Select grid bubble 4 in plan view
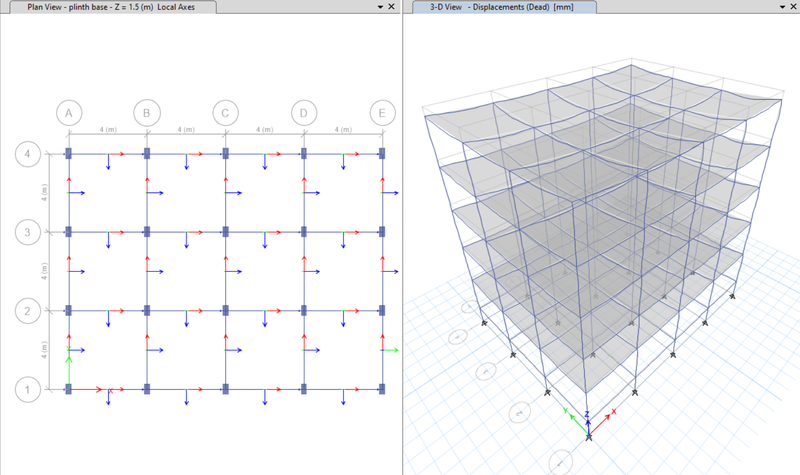 [x=28, y=154]
